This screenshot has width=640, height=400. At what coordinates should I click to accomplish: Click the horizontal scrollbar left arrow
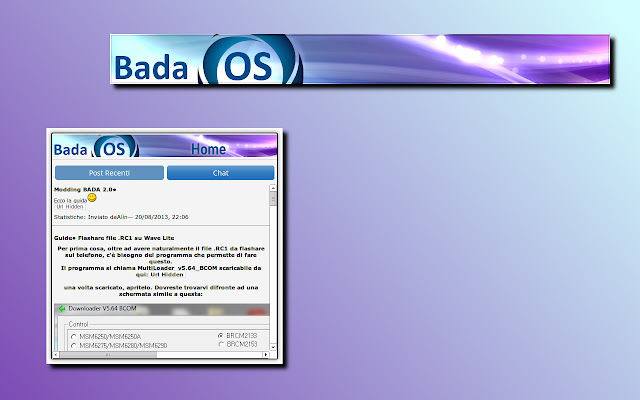point(56,355)
